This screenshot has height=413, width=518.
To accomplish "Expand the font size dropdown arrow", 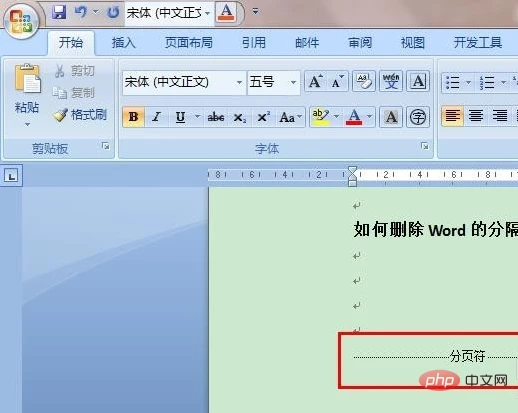I will tap(293, 82).
